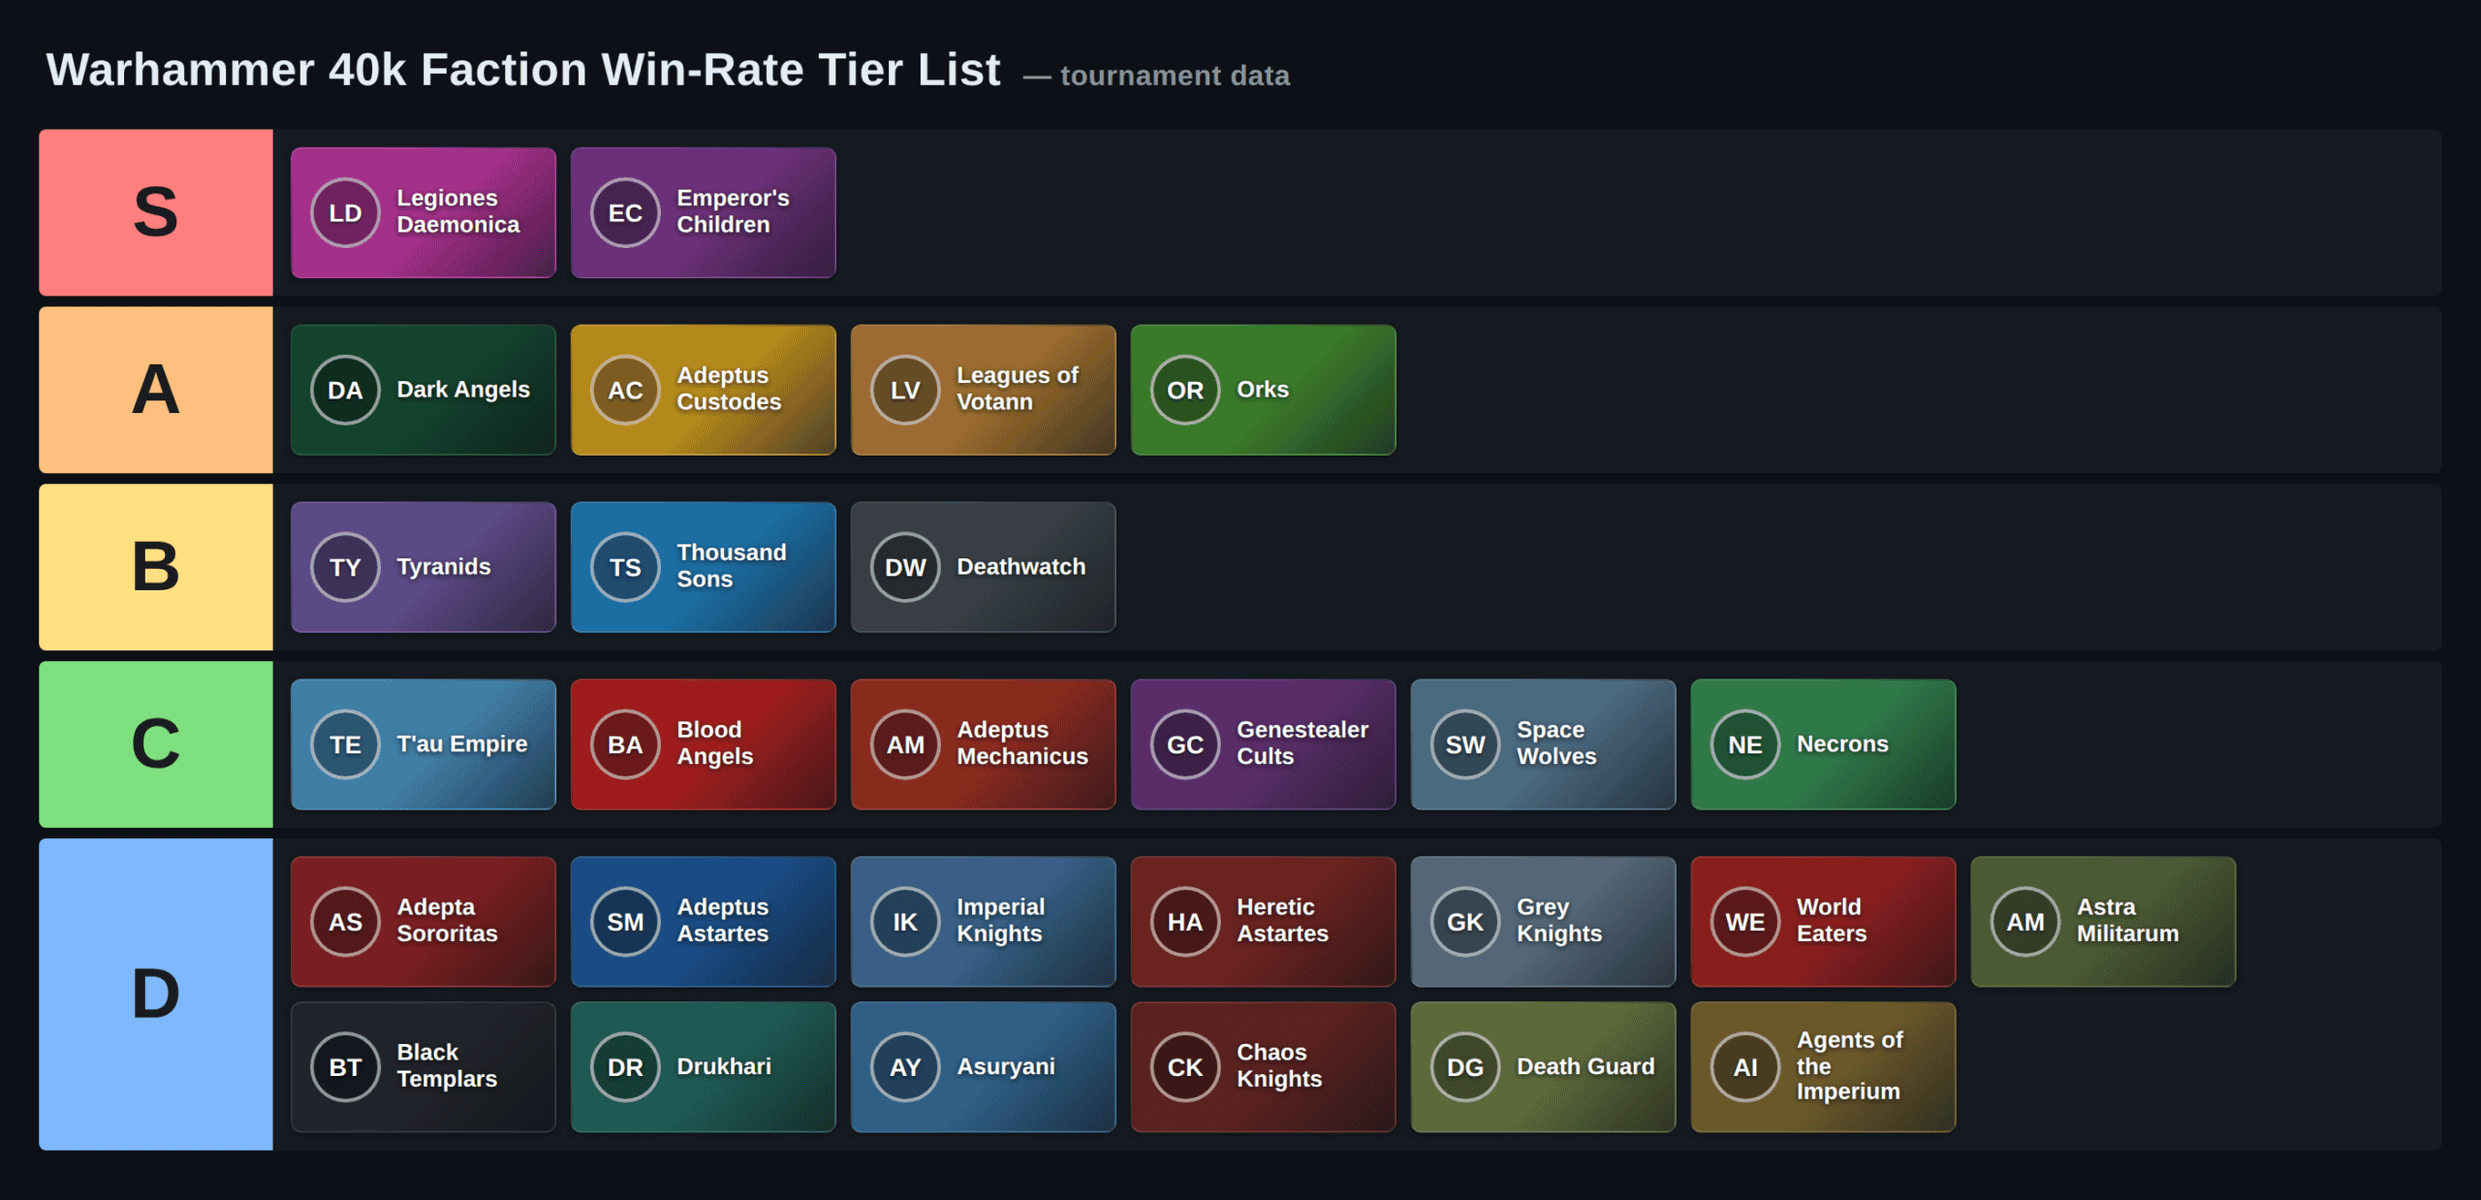
Task: Click the 'Emperor's Children' name text
Action: (x=733, y=211)
